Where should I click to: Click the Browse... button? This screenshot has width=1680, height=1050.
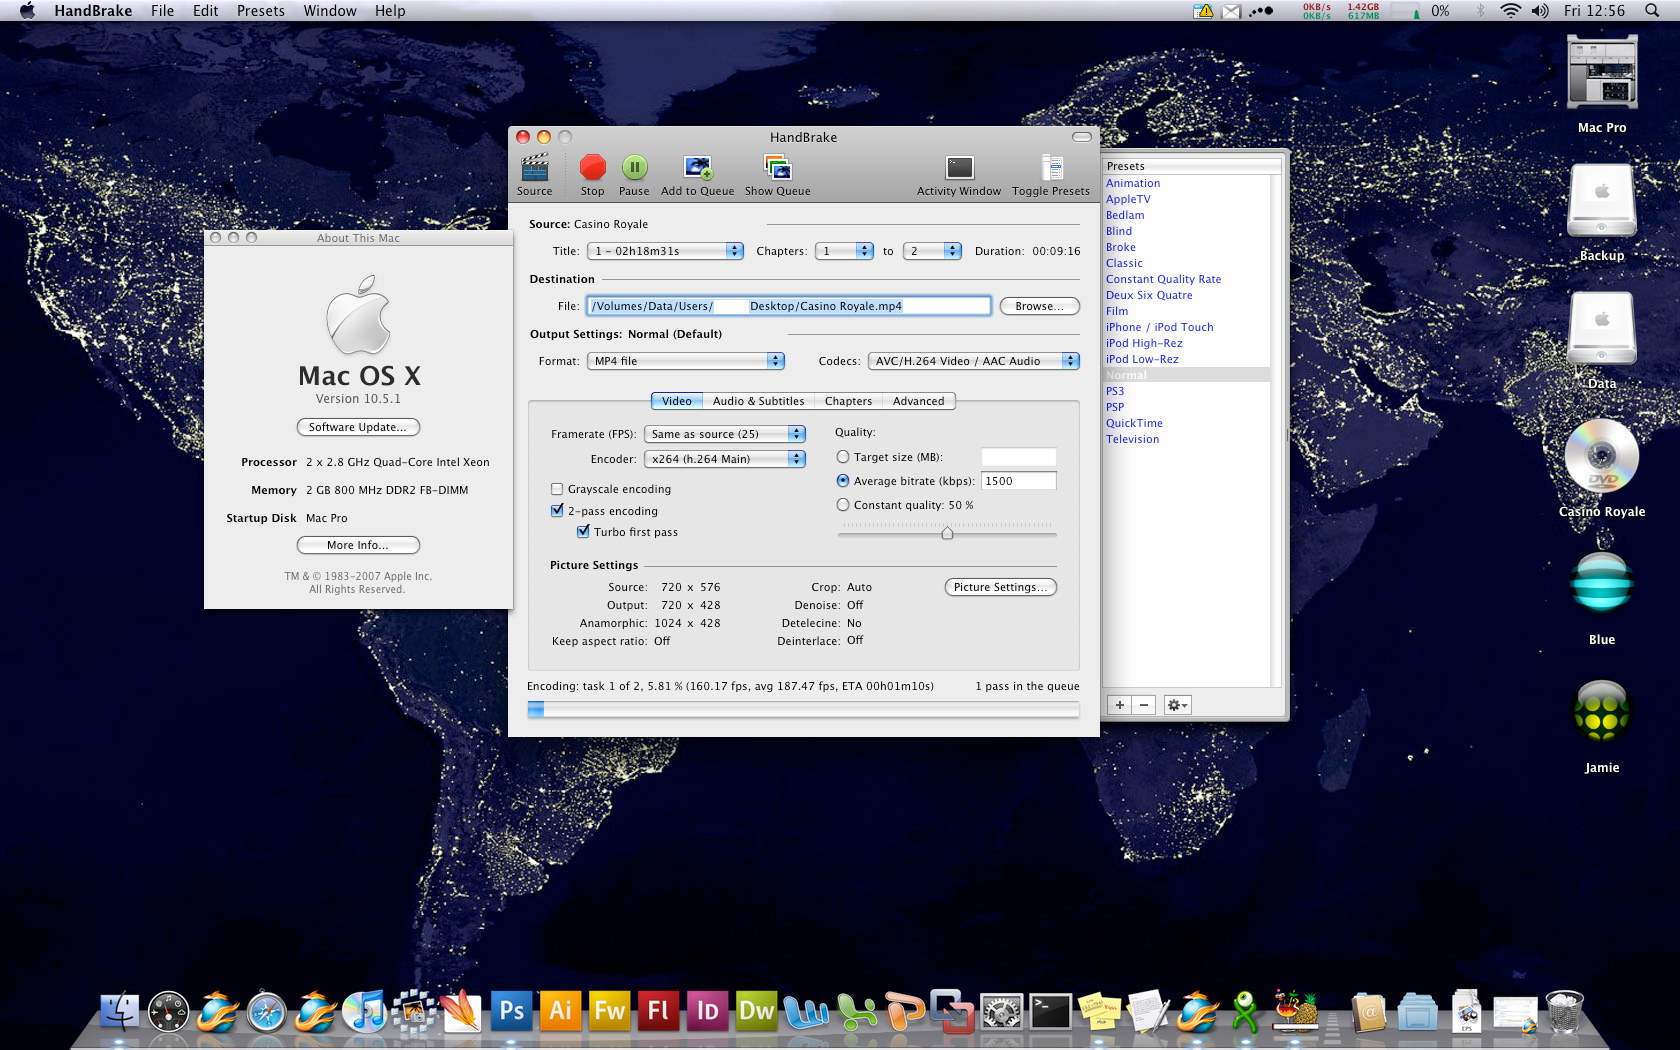1040,306
